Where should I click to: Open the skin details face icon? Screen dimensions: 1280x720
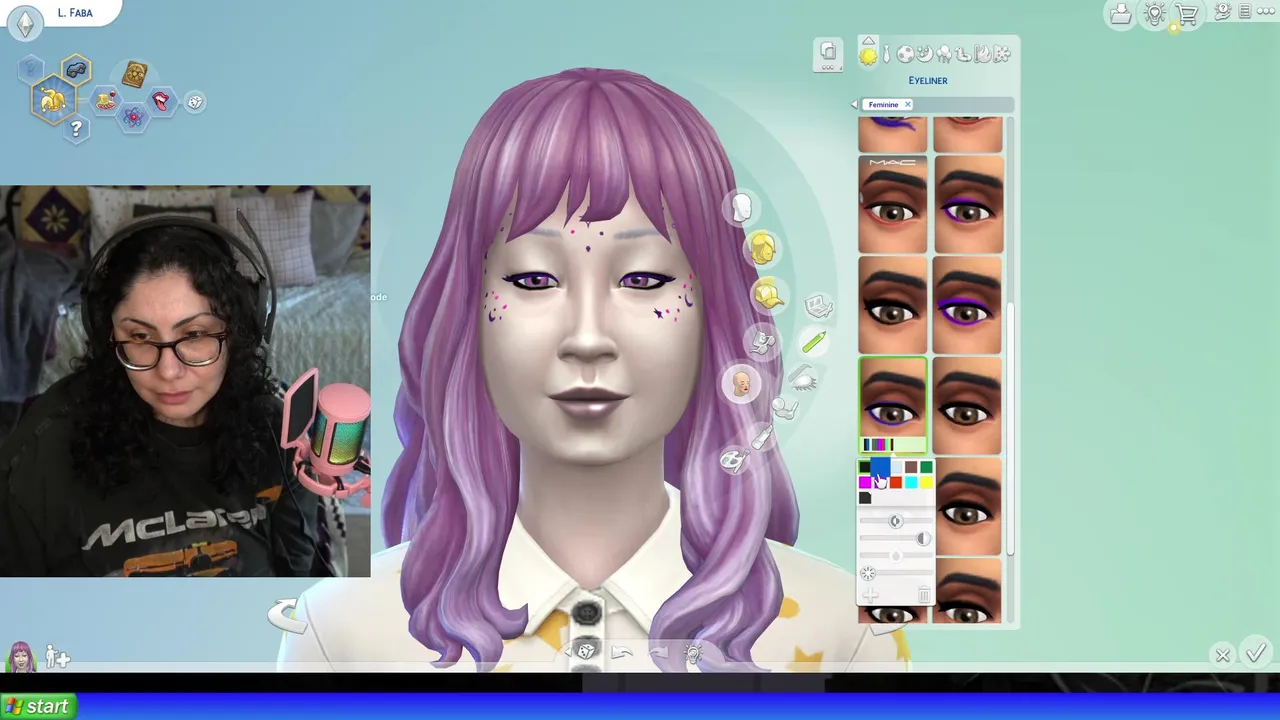coord(741,384)
